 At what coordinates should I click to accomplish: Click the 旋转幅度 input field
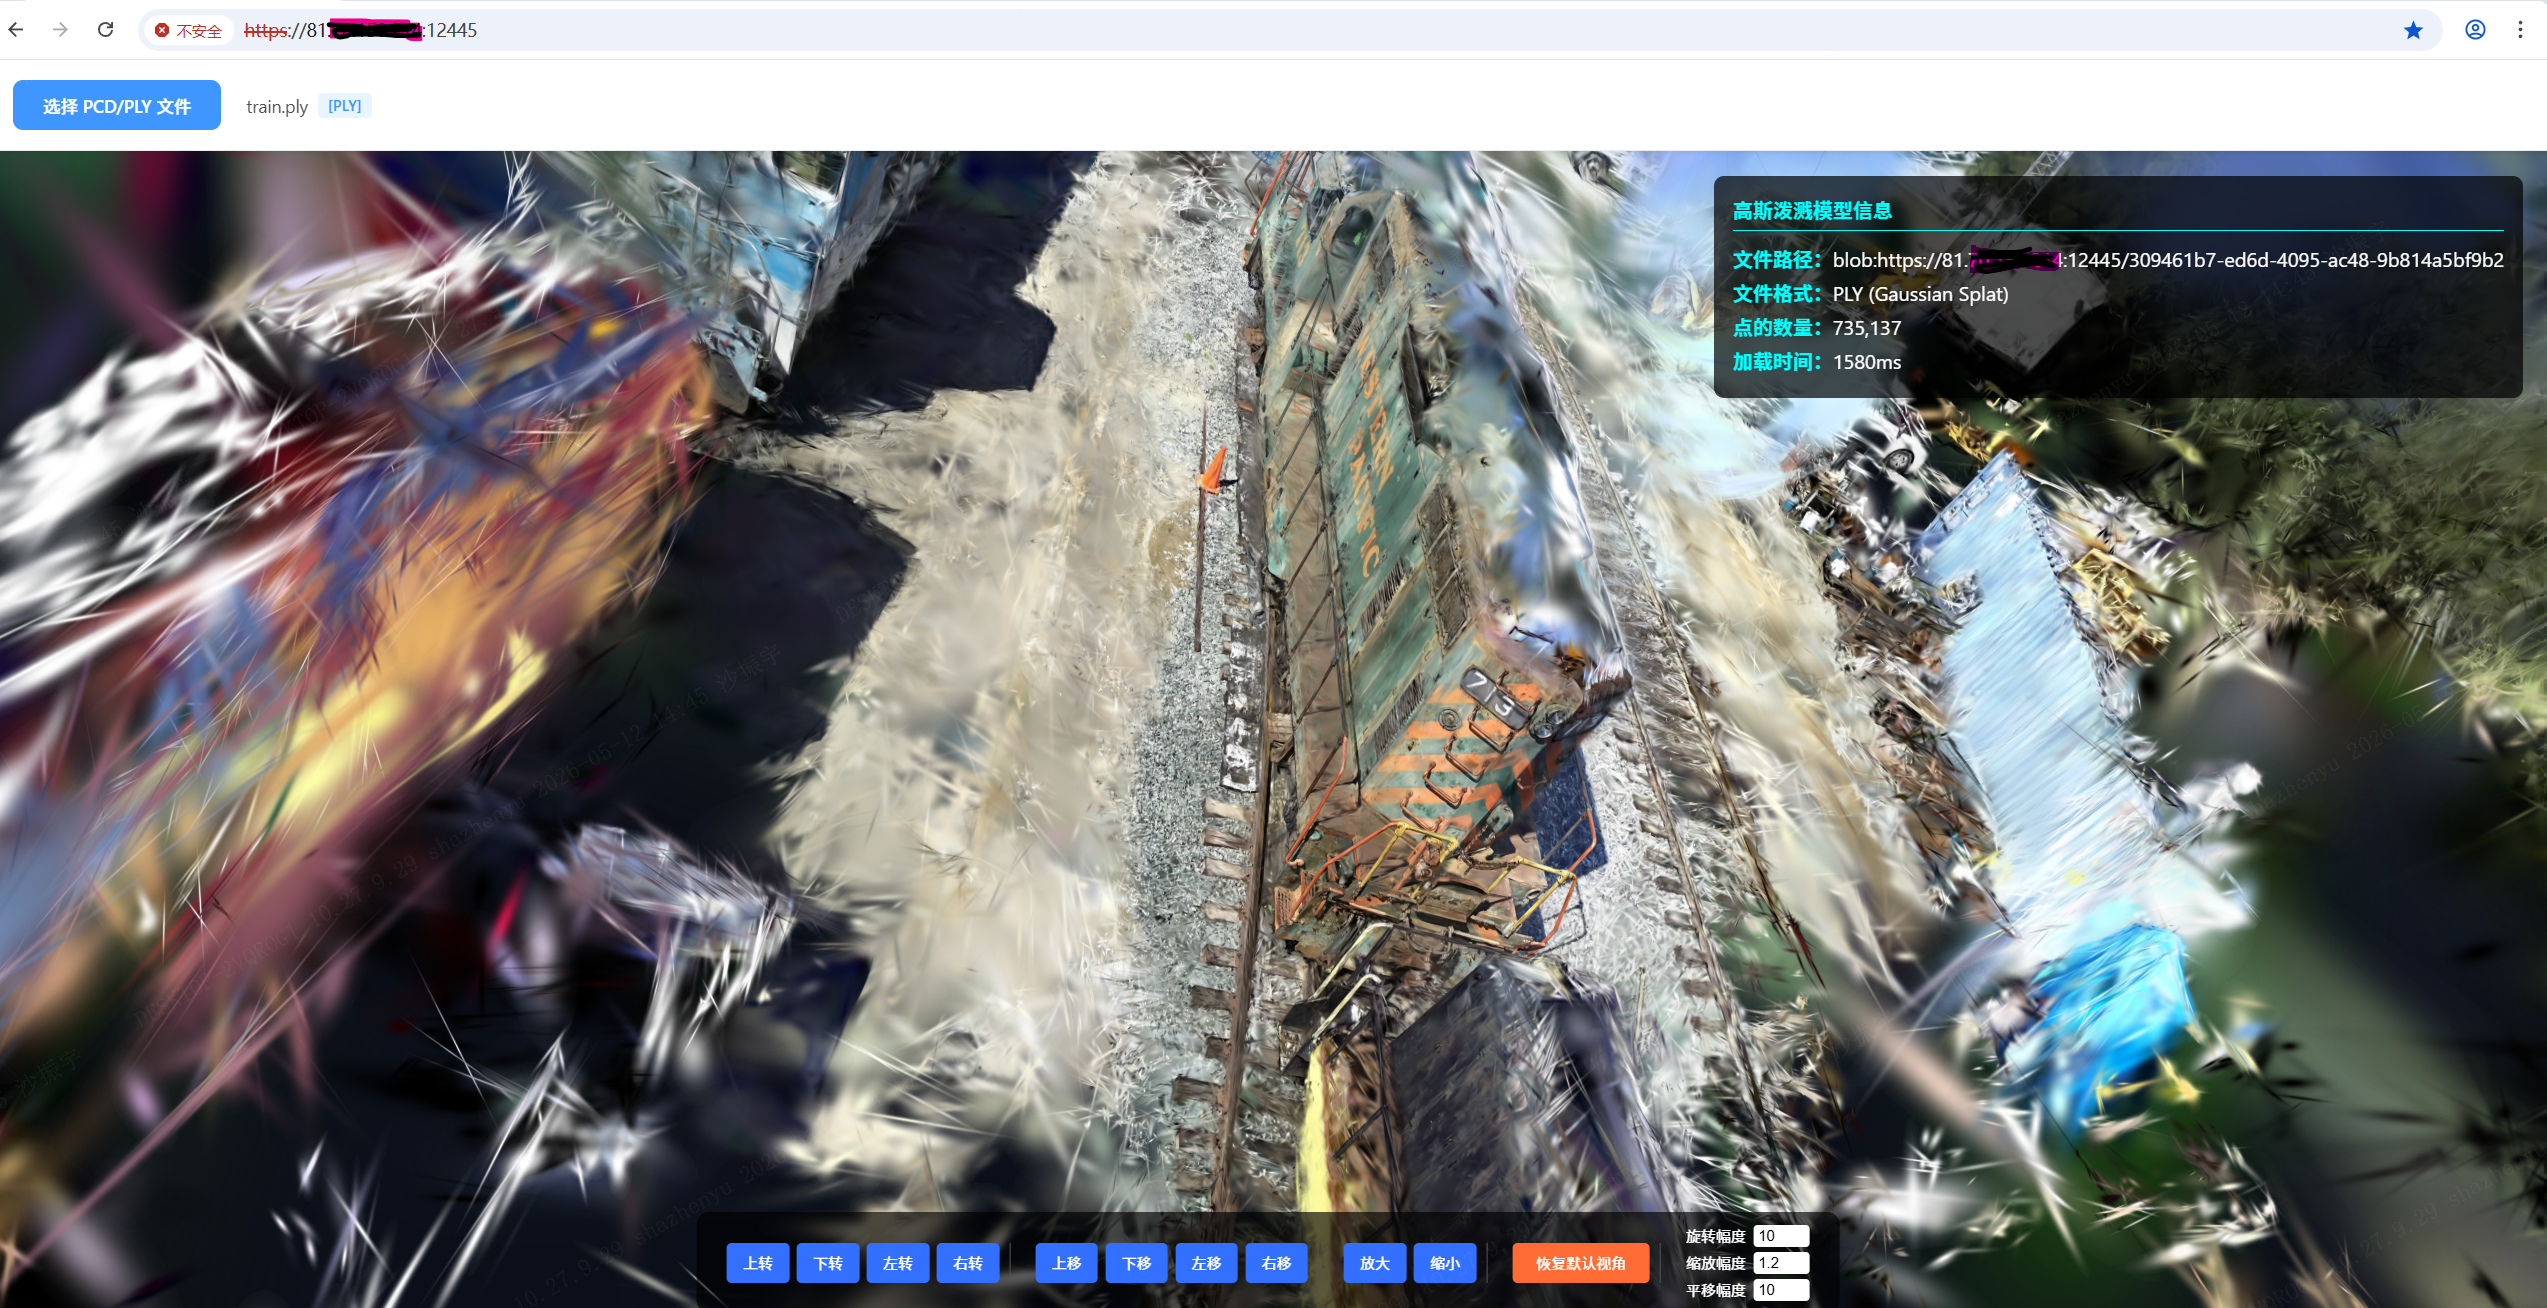point(1781,1236)
